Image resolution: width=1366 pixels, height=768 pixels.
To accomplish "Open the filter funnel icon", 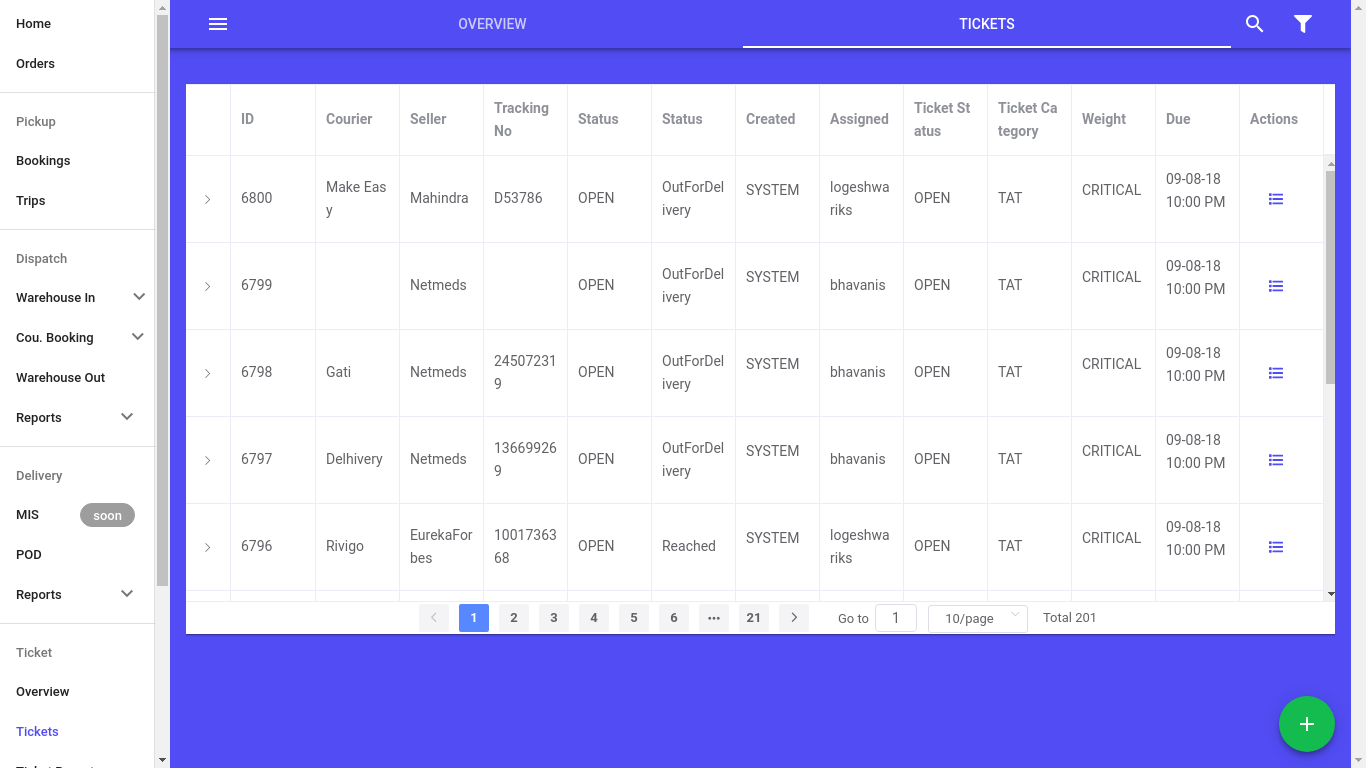I will coord(1303,24).
